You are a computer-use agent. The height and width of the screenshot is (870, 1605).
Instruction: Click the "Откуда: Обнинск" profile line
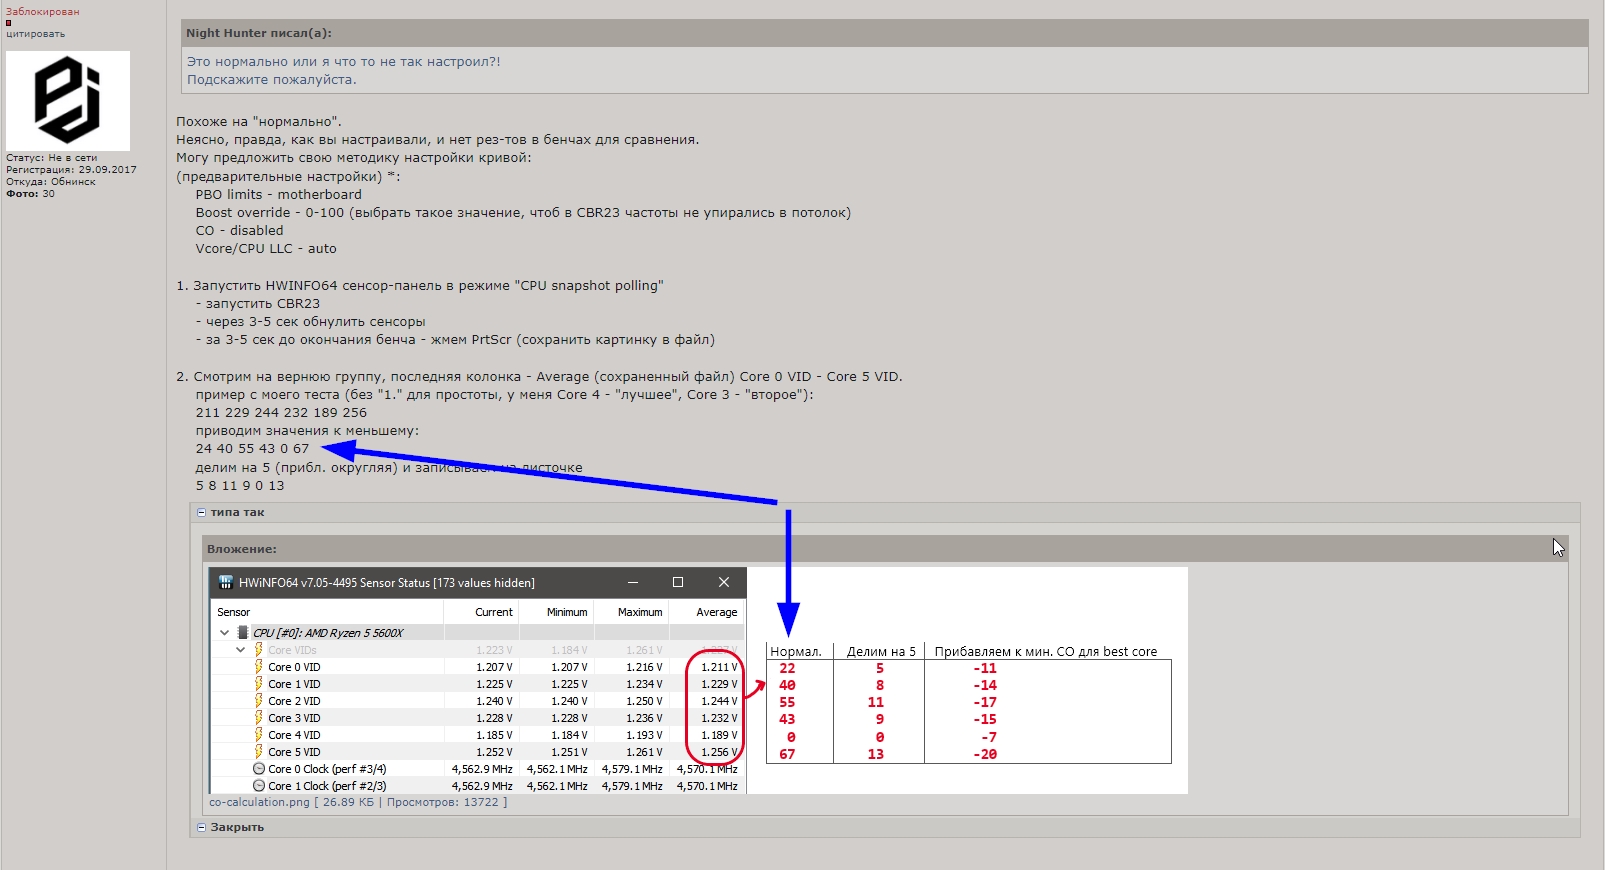pos(51,182)
